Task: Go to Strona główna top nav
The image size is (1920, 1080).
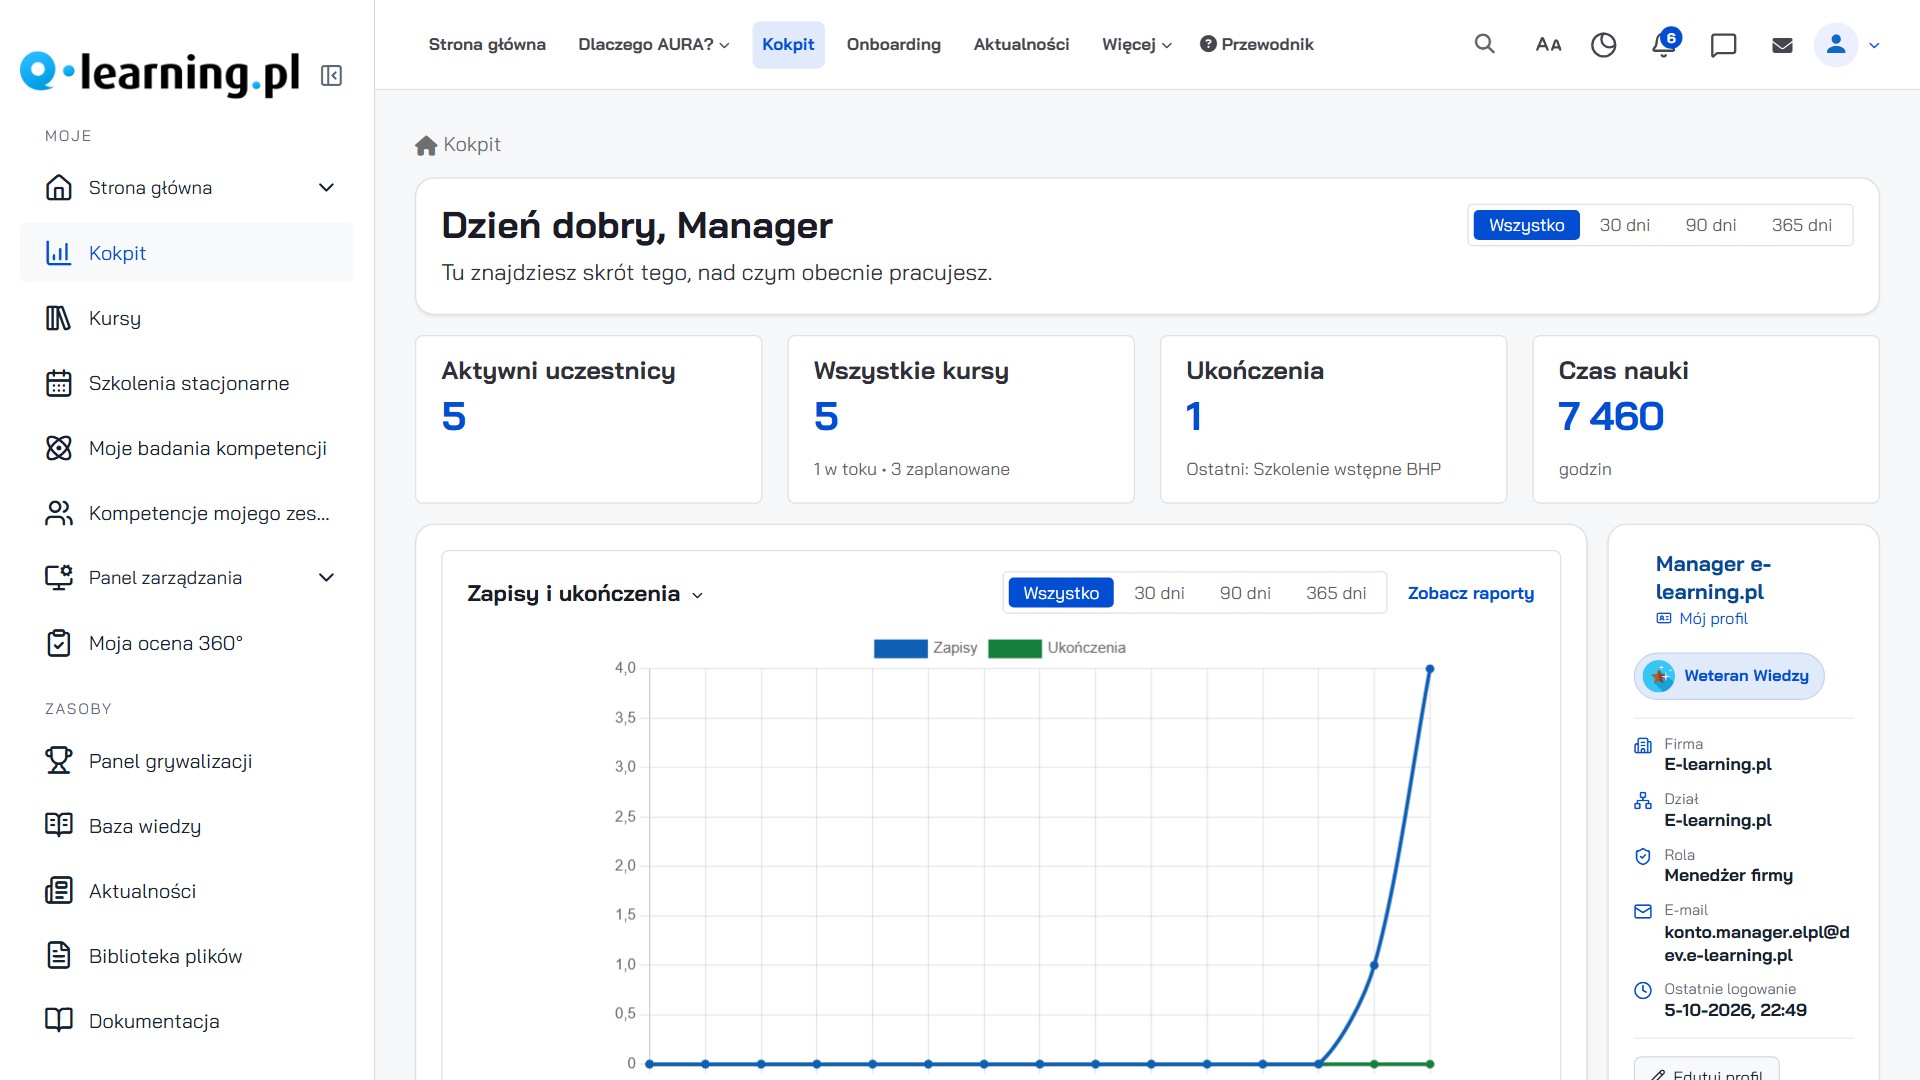Action: click(x=487, y=45)
